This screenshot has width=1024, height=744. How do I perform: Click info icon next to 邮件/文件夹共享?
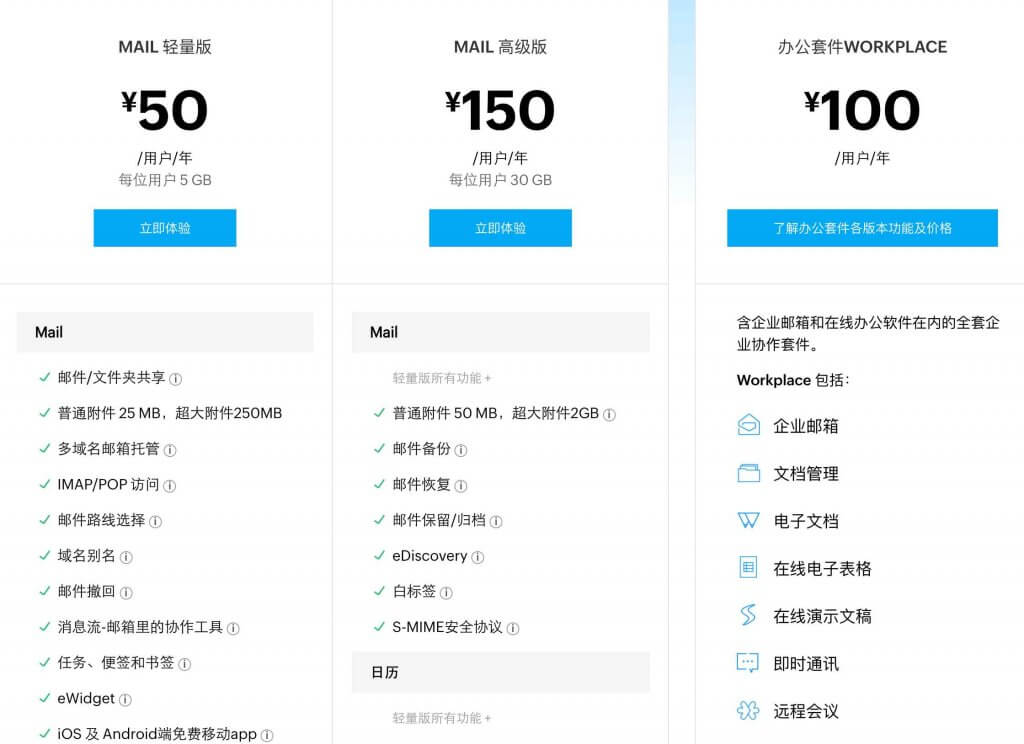(176, 379)
